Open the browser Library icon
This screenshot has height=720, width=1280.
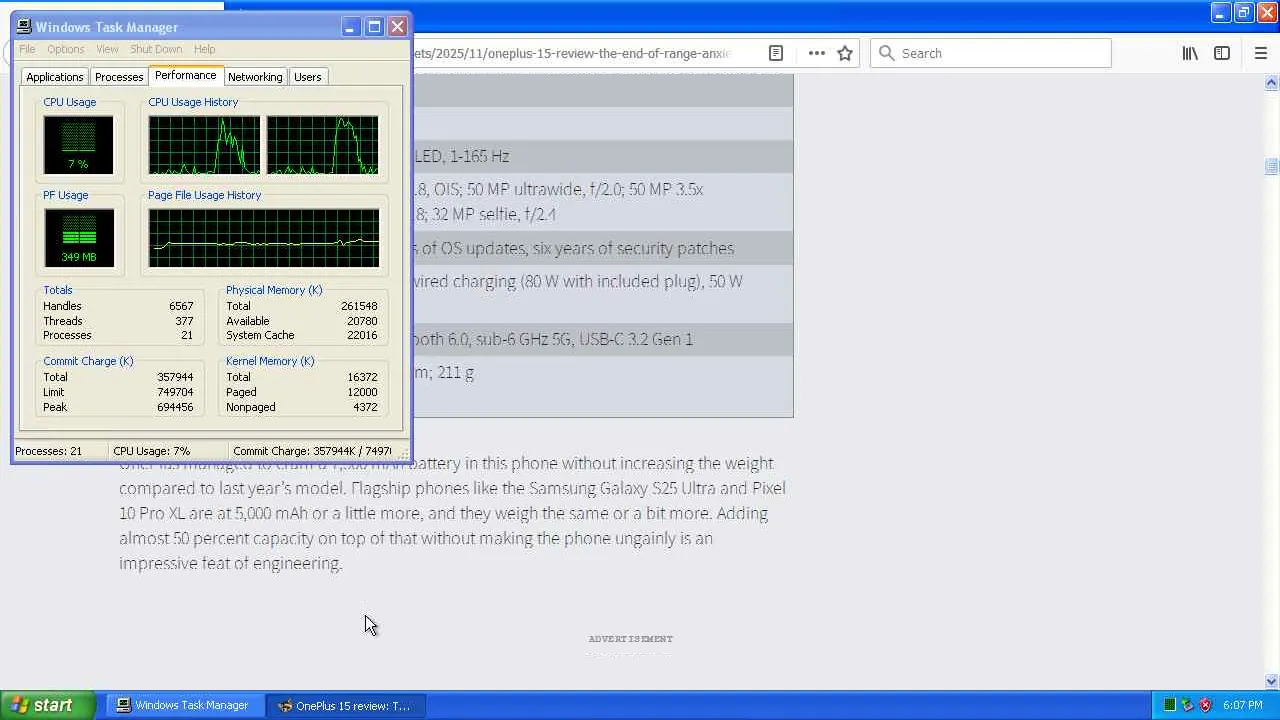coord(1190,53)
